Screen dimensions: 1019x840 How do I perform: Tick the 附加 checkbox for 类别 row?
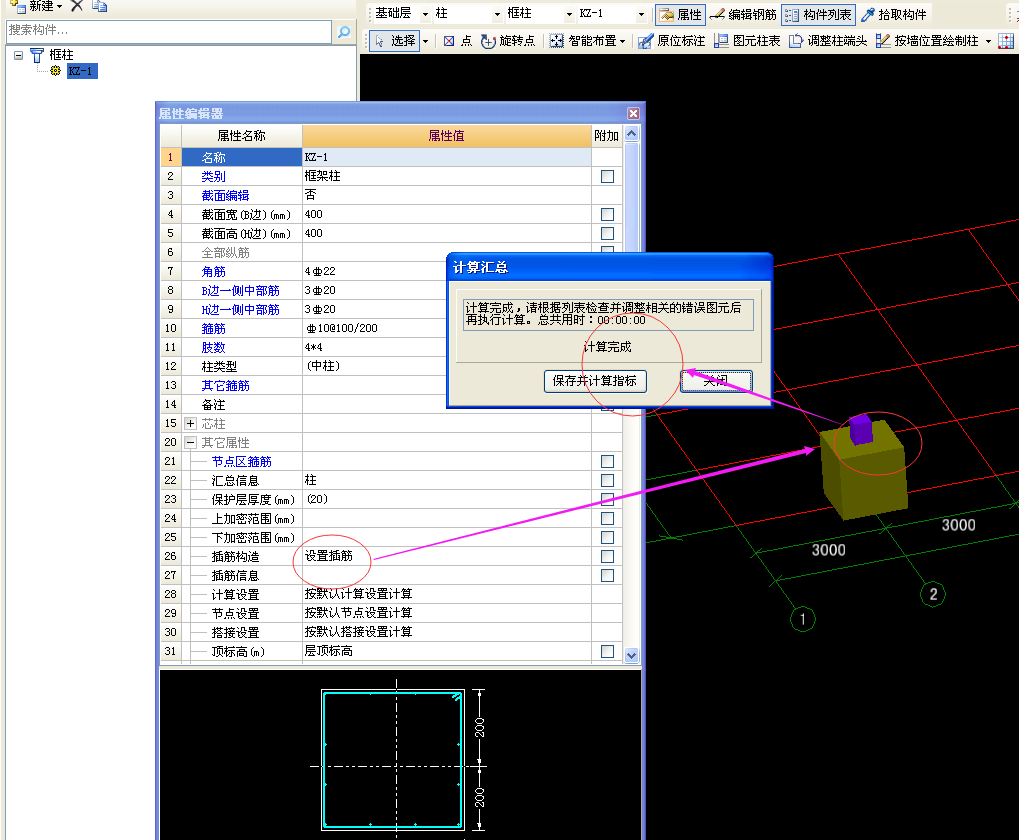(607, 177)
